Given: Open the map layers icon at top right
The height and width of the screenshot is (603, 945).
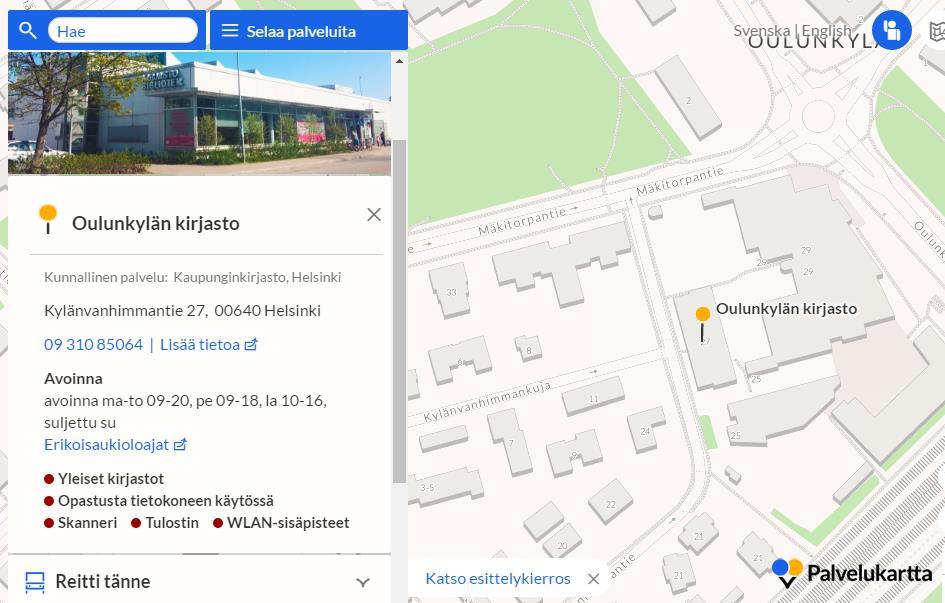Looking at the screenshot, I should coord(936,31).
